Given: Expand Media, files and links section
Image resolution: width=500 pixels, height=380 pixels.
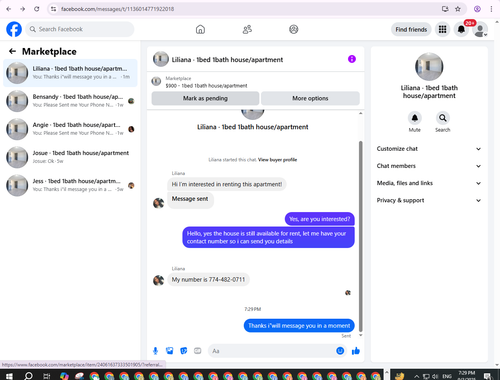Looking at the screenshot, I should click(x=429, y=183).
